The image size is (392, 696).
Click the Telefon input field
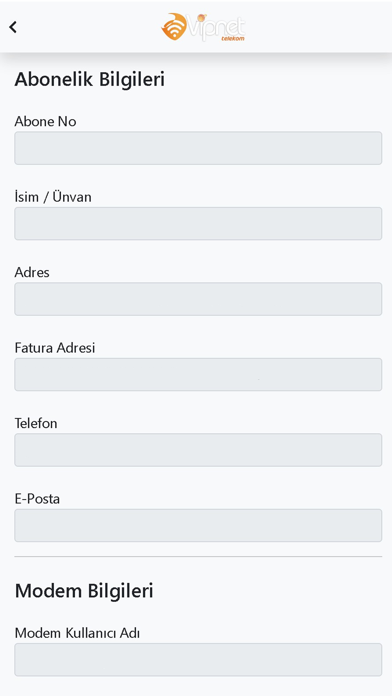pyautogui.click(x=198, y=450)
